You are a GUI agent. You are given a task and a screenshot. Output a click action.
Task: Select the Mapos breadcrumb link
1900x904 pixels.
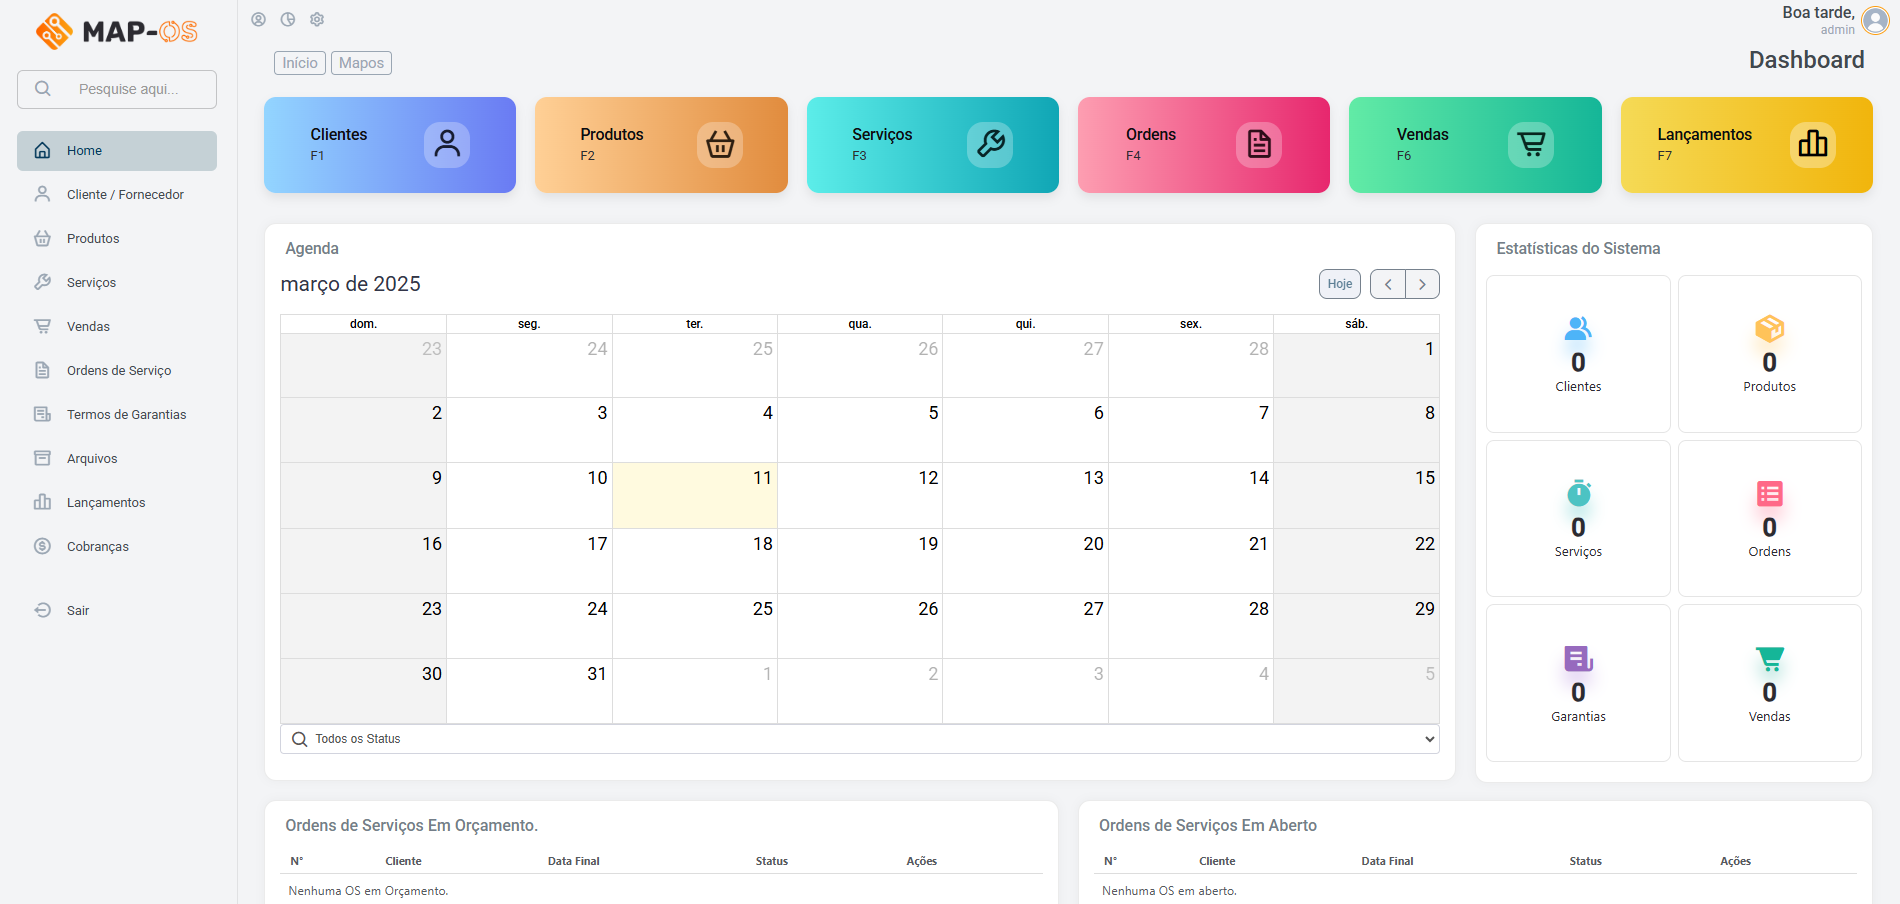(x=361, y=63)
